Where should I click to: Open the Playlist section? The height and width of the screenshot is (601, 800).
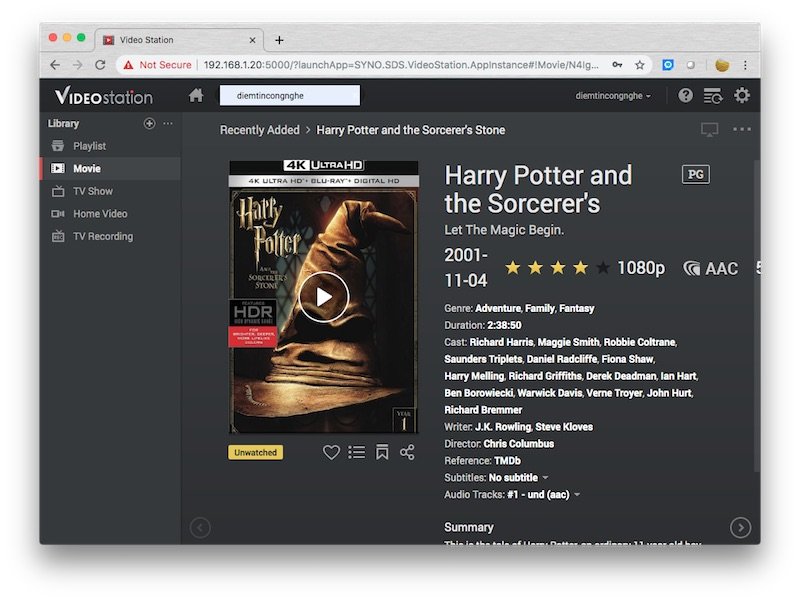click(110, 146)
